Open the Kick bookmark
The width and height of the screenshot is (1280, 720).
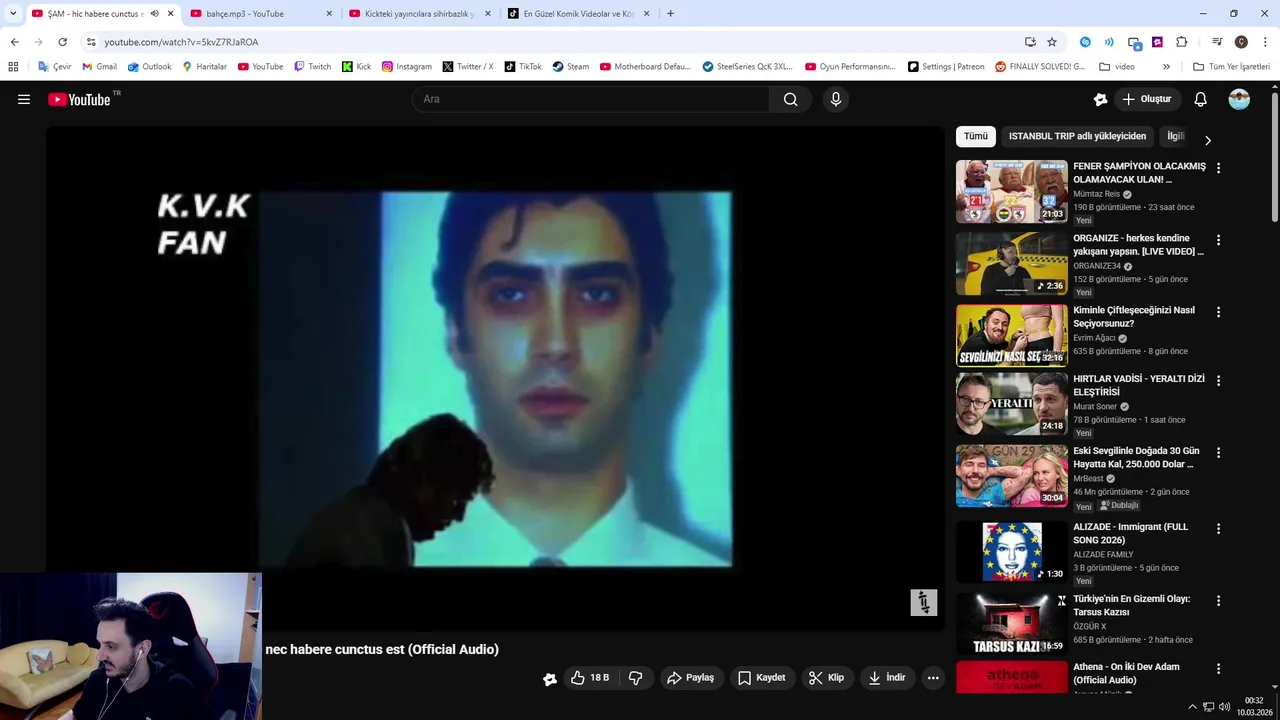[356, 67]
